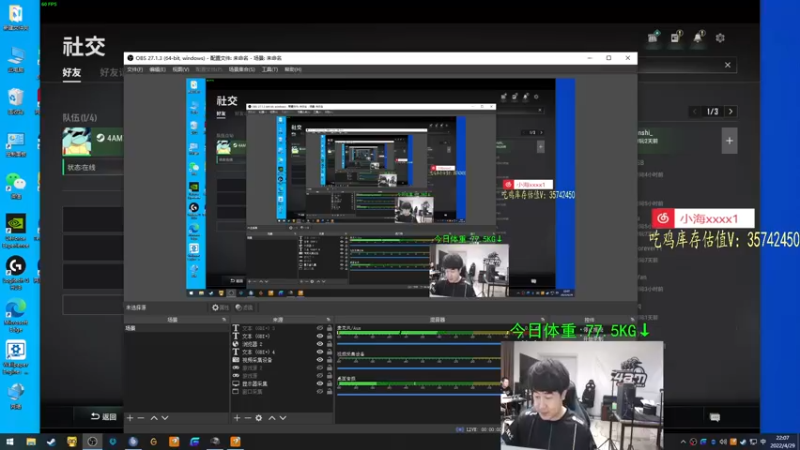Open the Microsoft Edge desktop icon
Viewport: 800px width, 450px height.
point(16,315)
